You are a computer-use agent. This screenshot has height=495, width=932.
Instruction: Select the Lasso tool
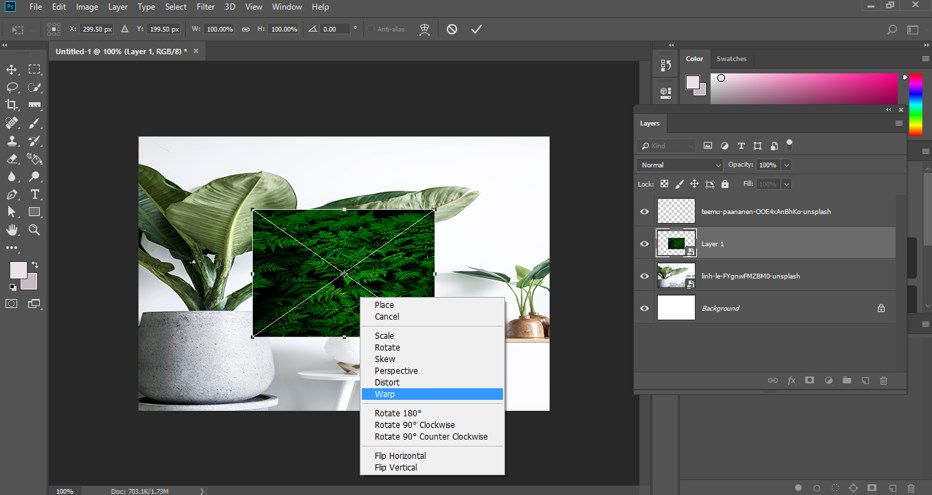tap(12, 87)
